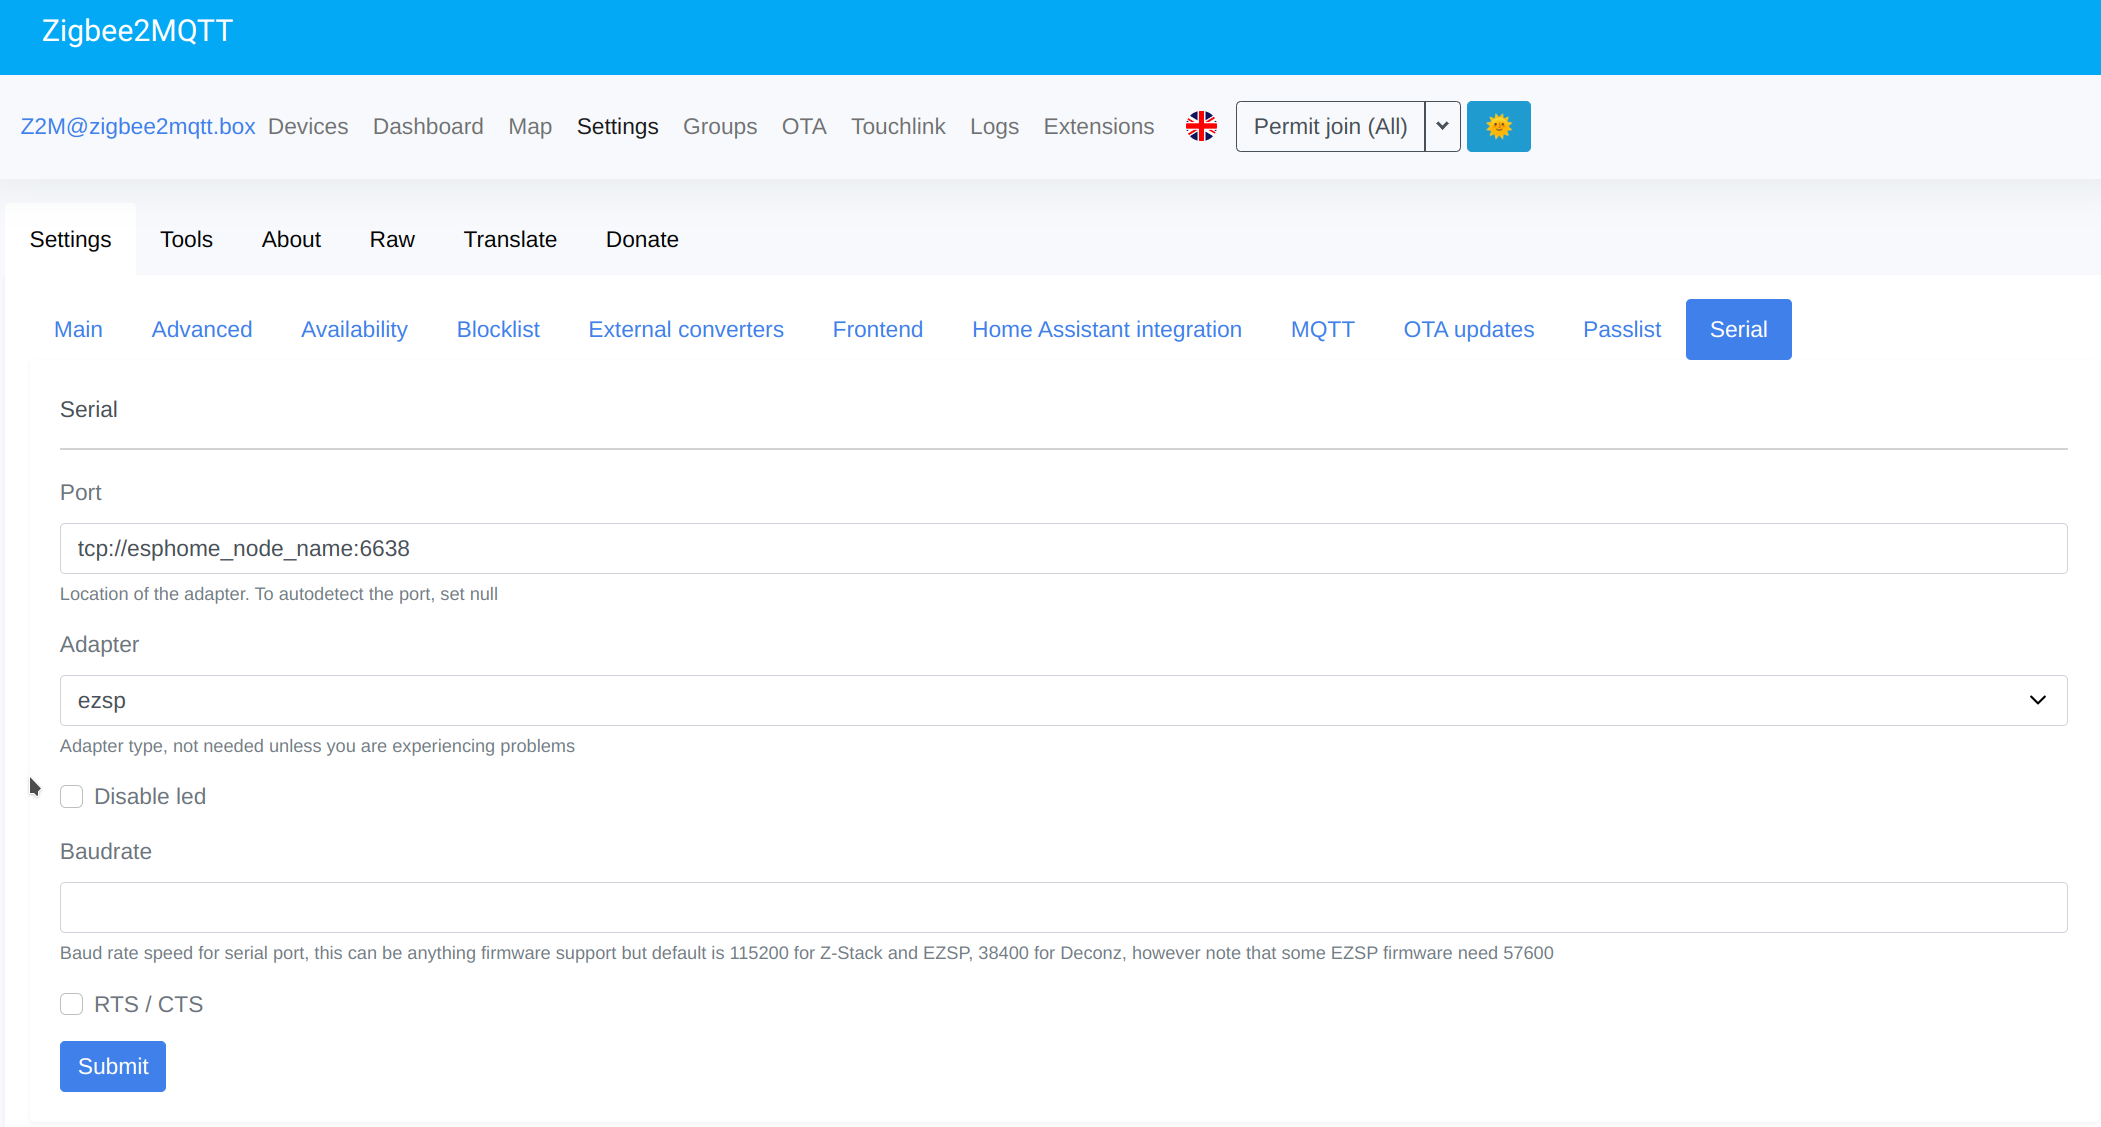Screen dimensions: 2101x1127
Task: Switch to the MQTT settings tab
Action: 1323,328
